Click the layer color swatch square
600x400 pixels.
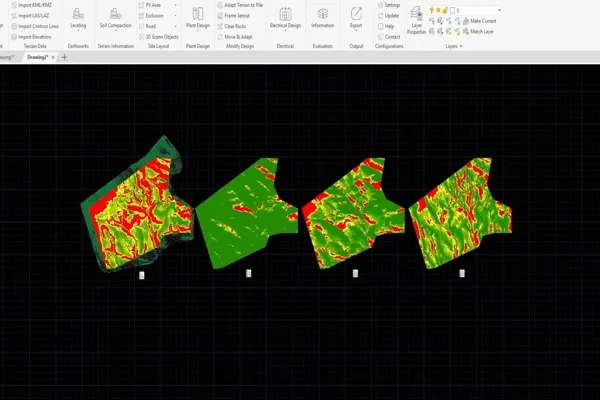(452, 10)
